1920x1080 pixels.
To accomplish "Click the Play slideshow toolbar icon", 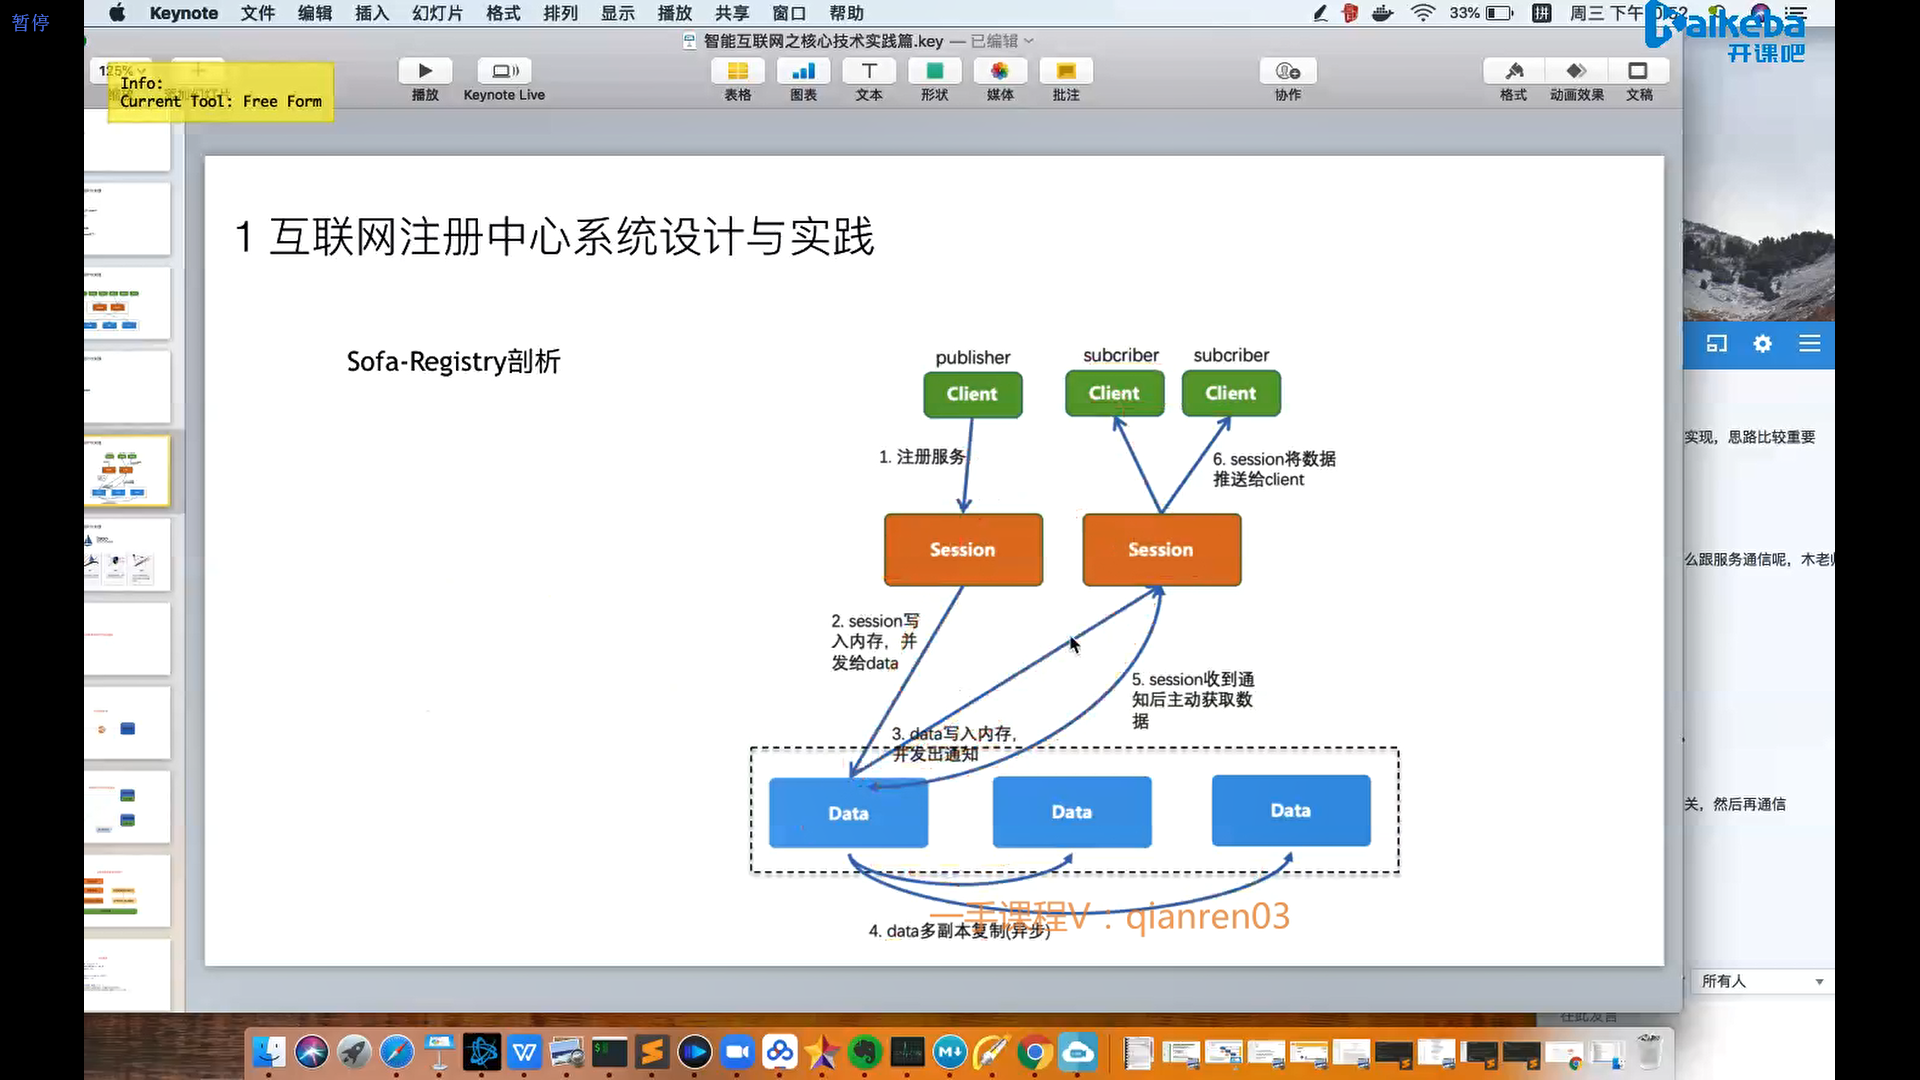I will 425,71.
